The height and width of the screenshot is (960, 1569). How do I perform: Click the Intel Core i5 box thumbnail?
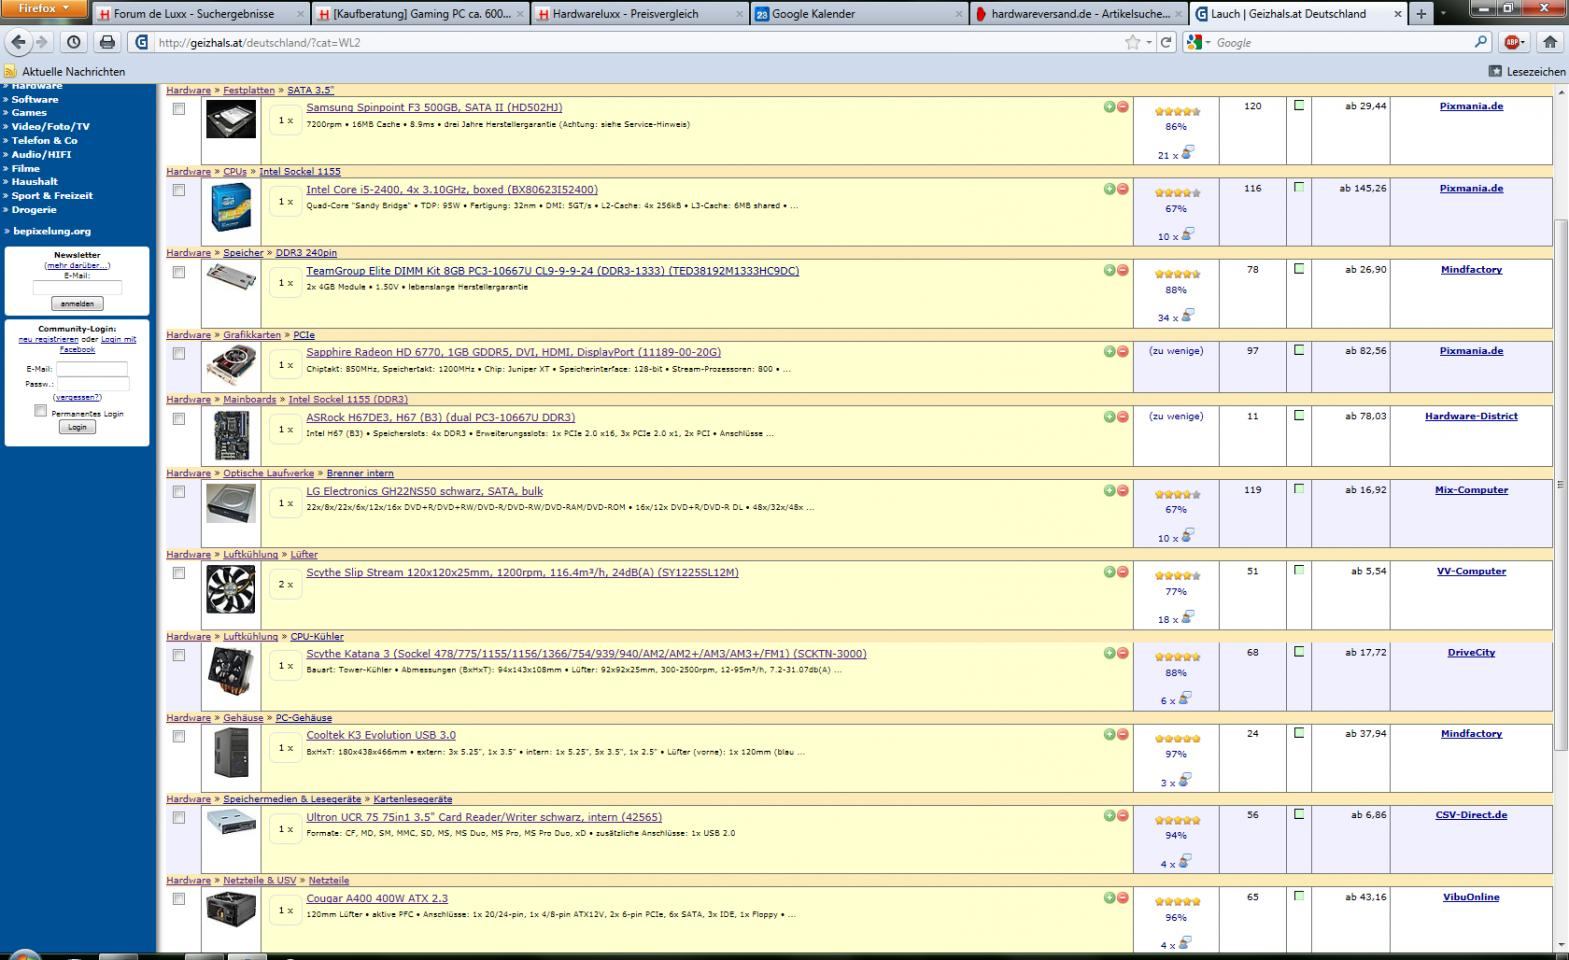[231, 207]
